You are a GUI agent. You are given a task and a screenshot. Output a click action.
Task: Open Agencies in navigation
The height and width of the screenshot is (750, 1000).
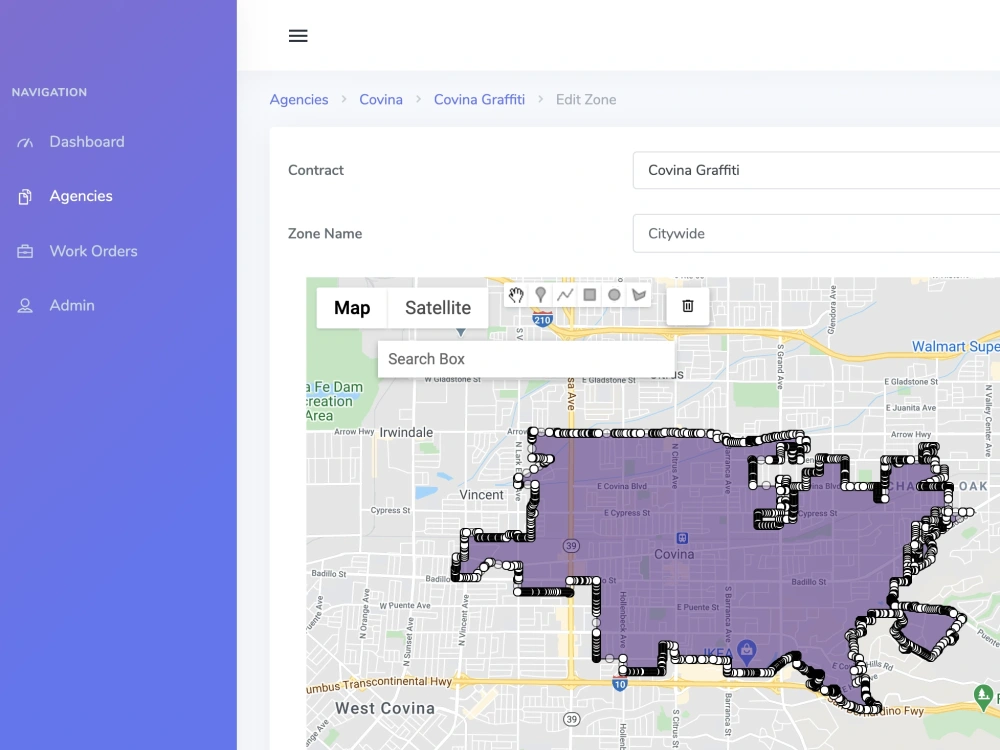pyautogui.click(x=81, y=196)
